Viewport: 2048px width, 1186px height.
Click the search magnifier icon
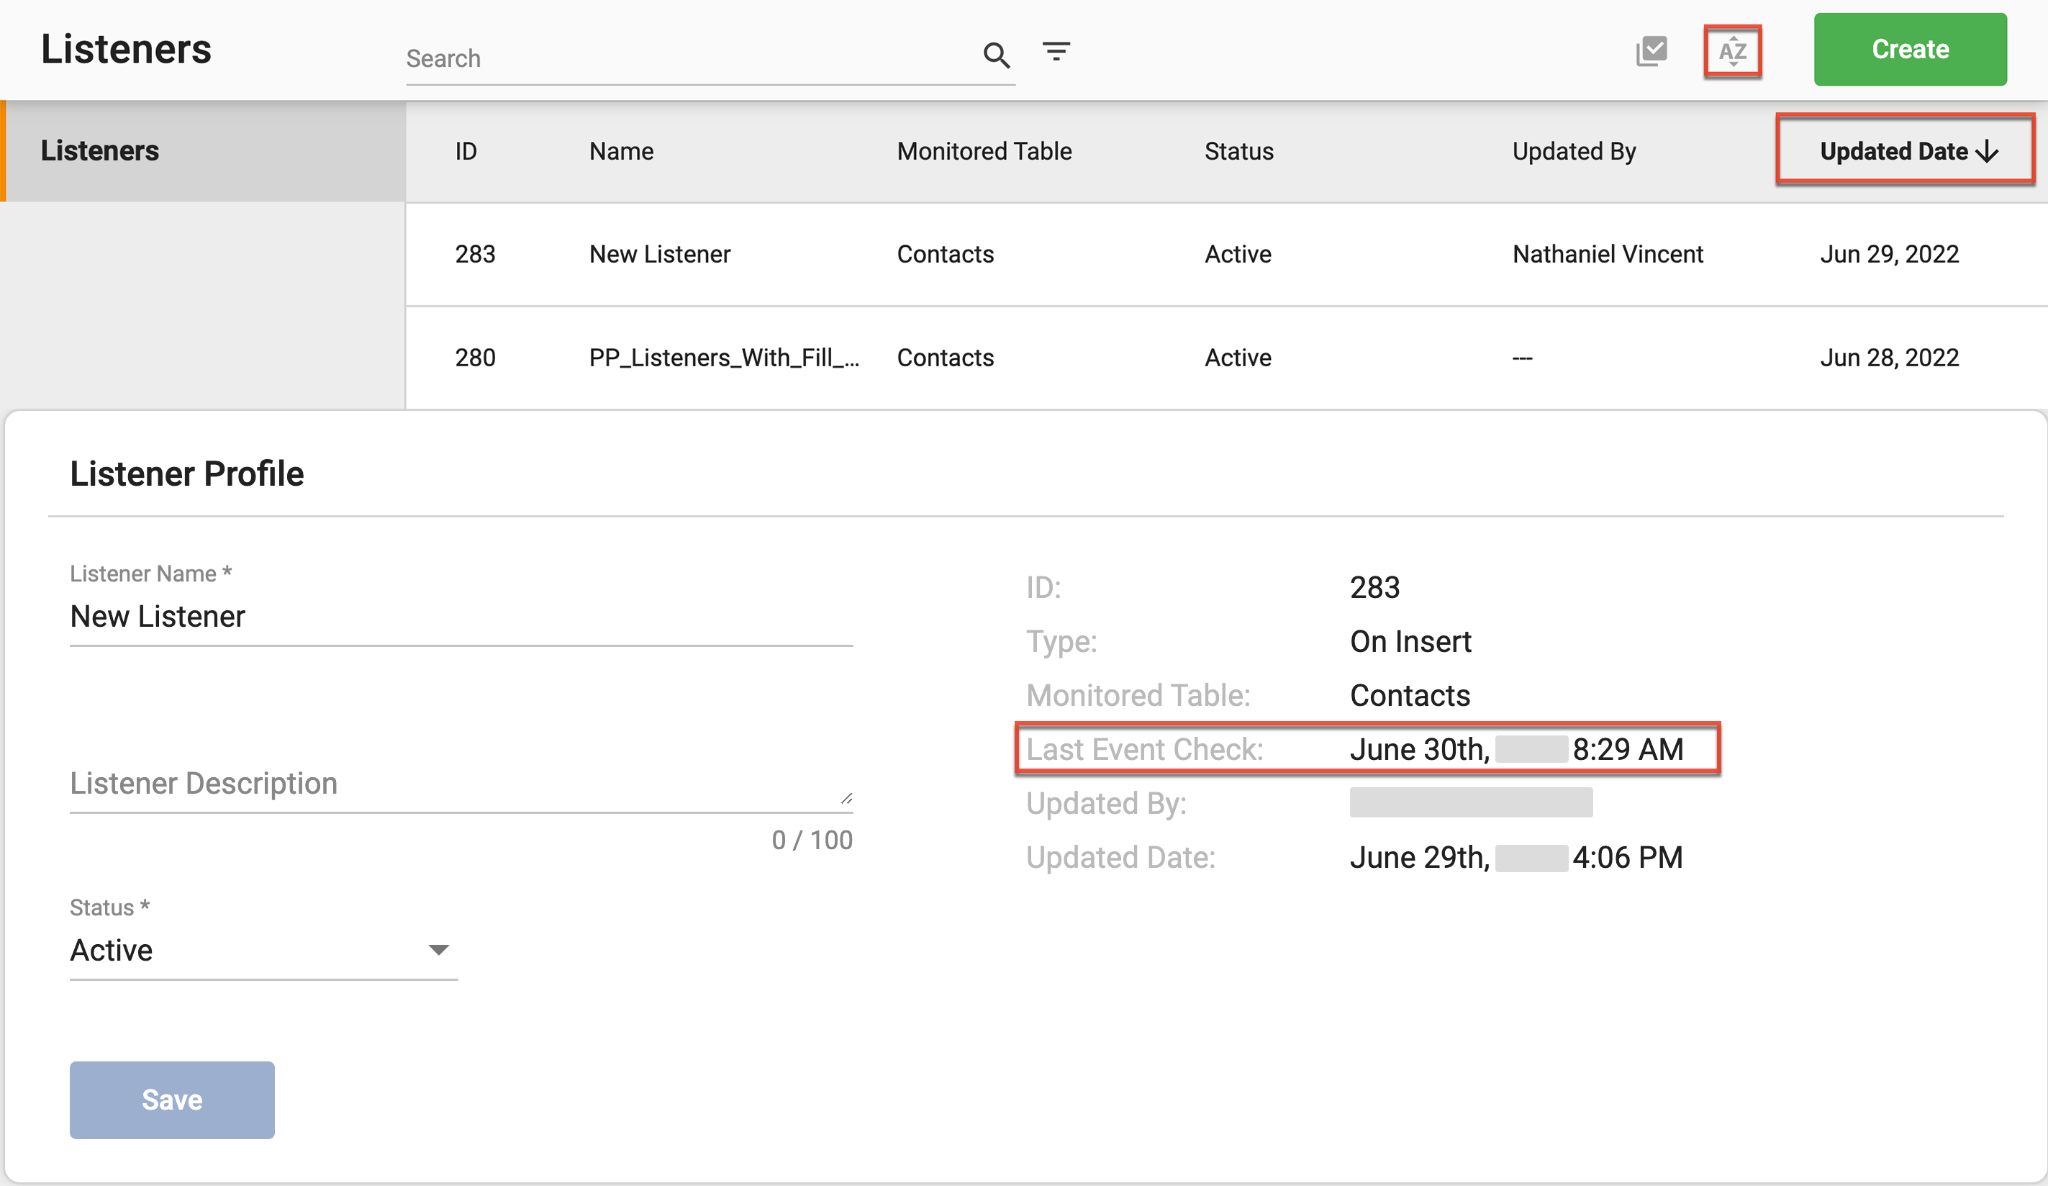996,55
